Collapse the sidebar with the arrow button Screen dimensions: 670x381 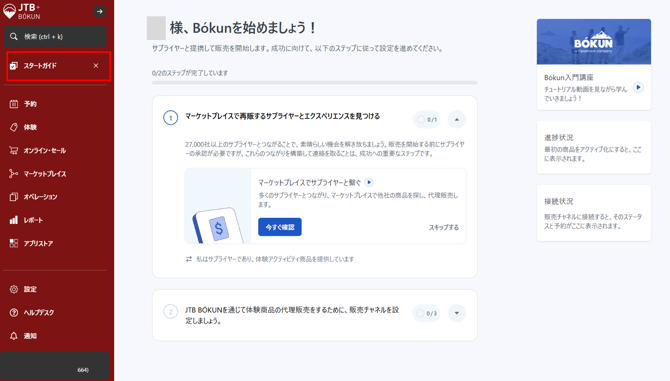pos(100,12)
